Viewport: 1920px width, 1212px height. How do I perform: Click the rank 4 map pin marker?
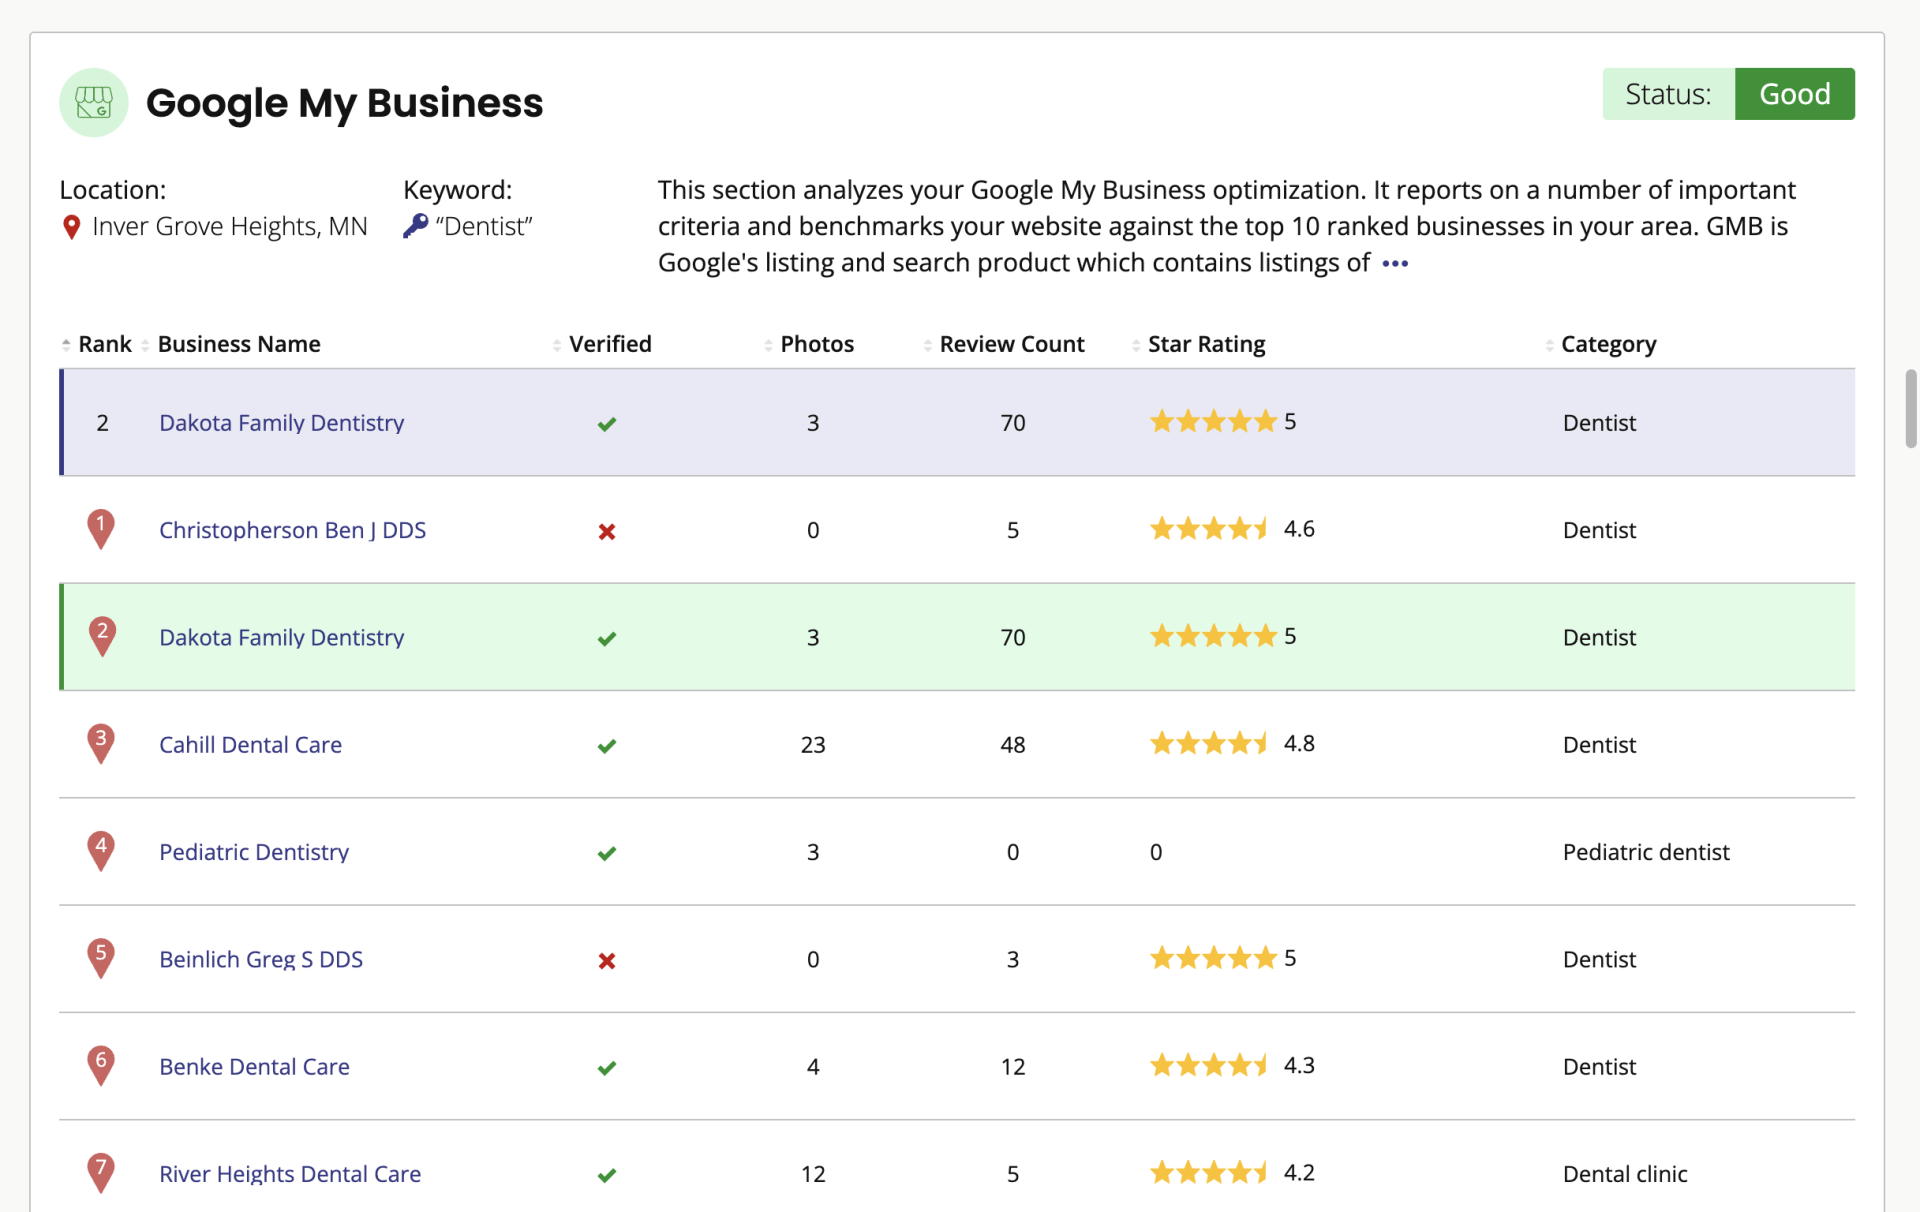click(101, 850)
